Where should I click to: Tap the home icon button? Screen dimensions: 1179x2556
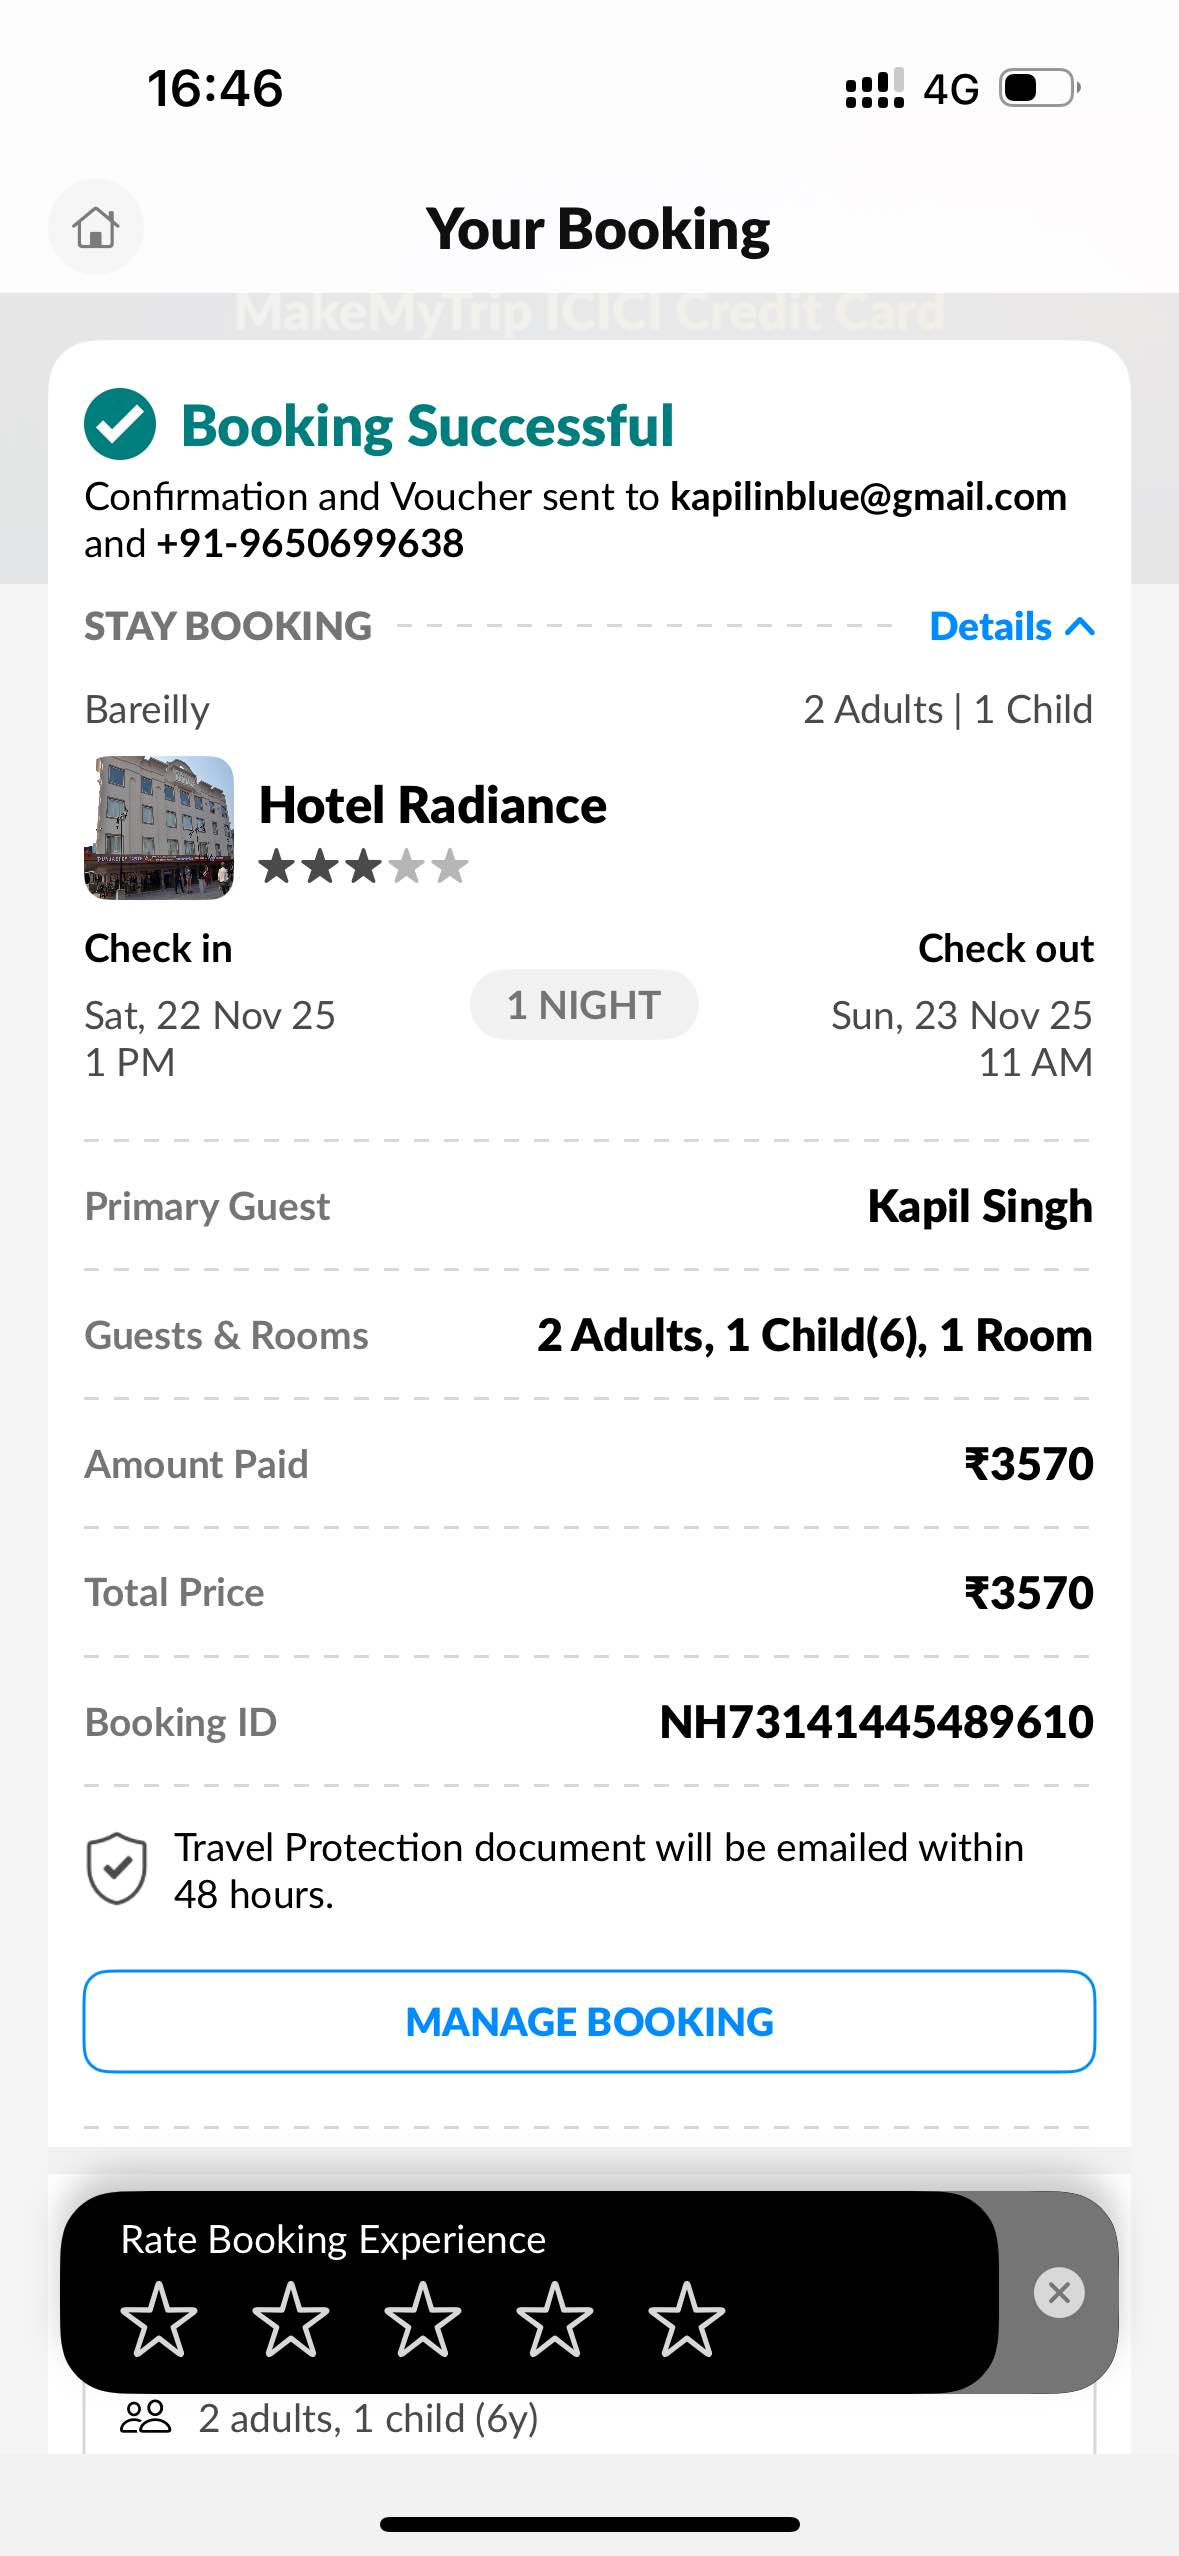96,227
